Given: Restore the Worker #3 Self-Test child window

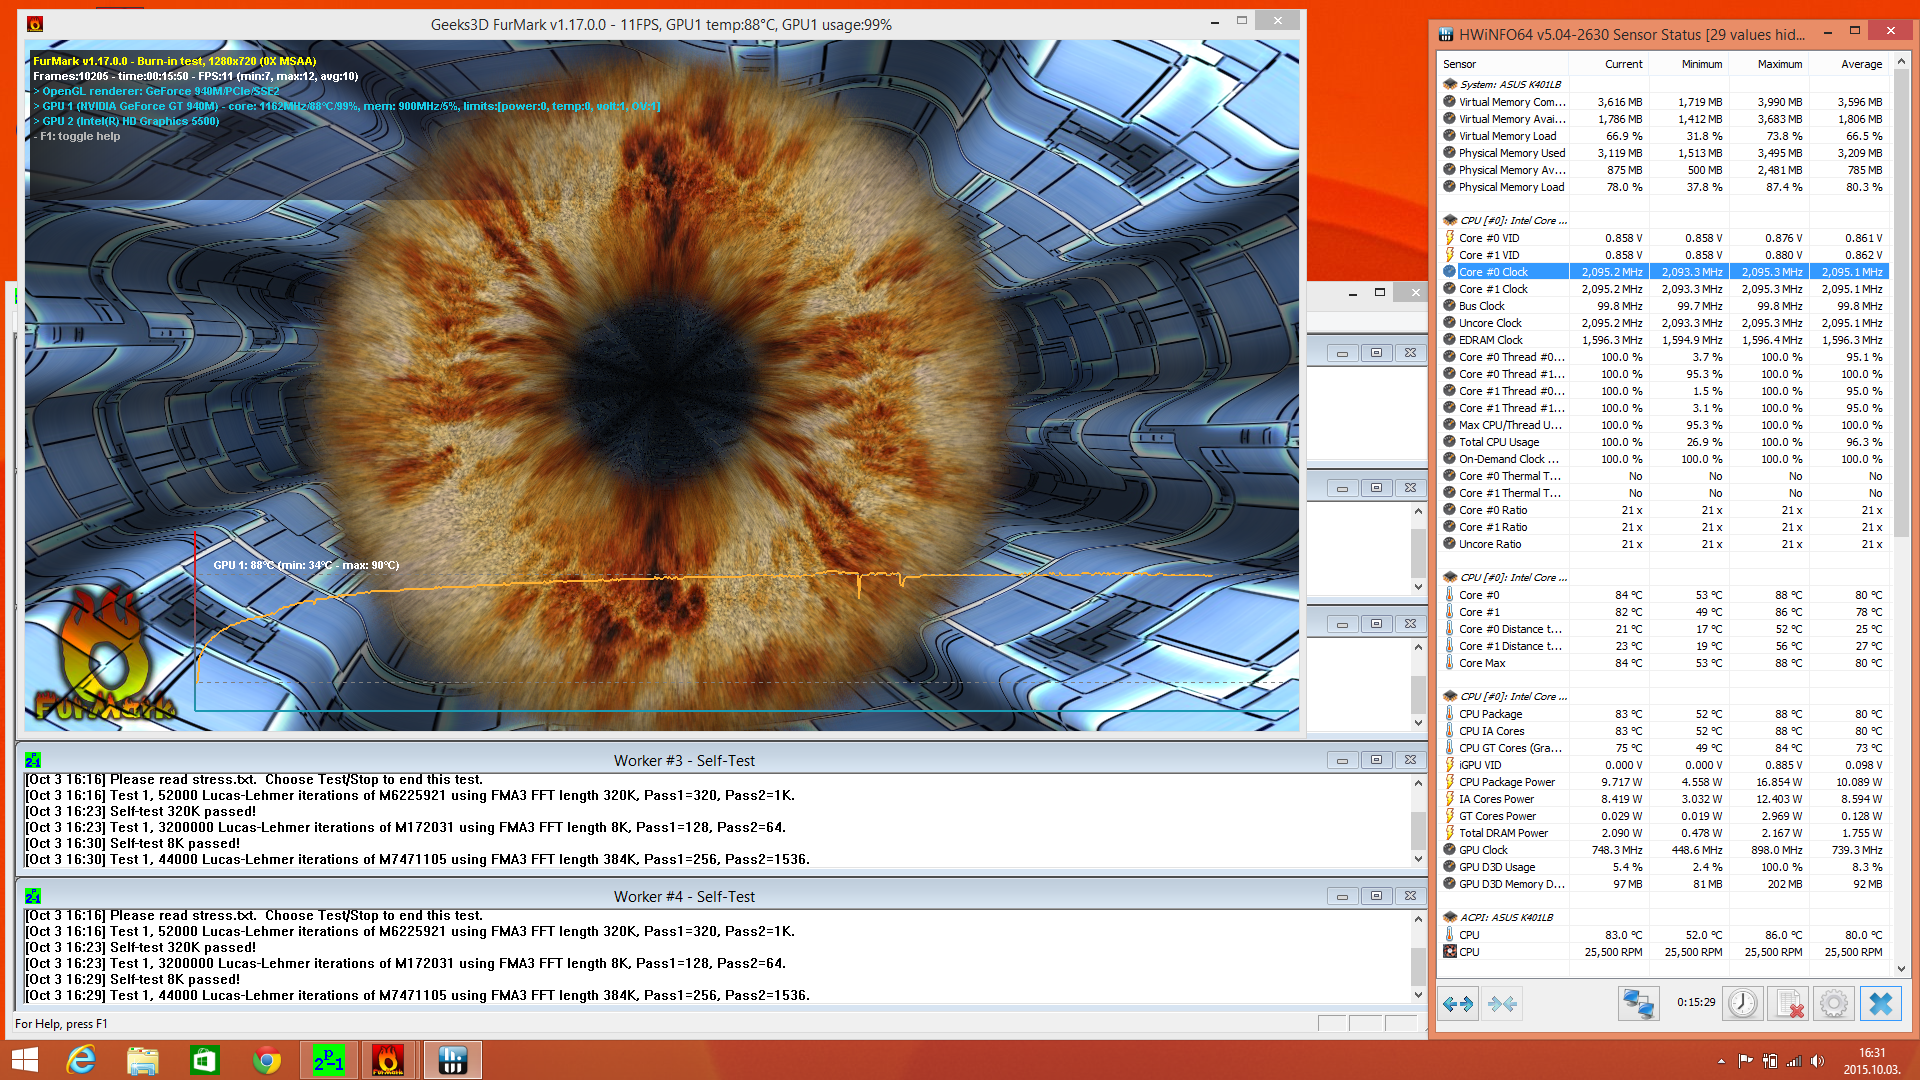Looking at the screenshot, I should 1376,760.
